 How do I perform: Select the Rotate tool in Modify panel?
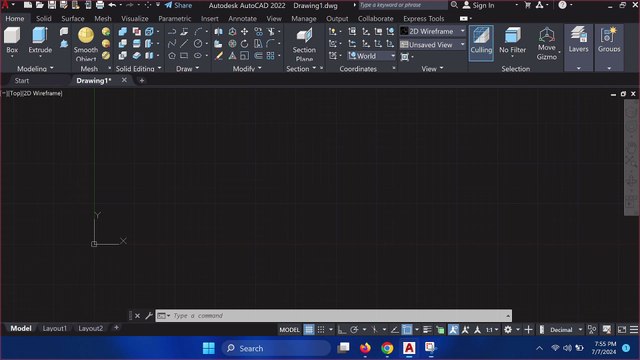click(244, 44)
